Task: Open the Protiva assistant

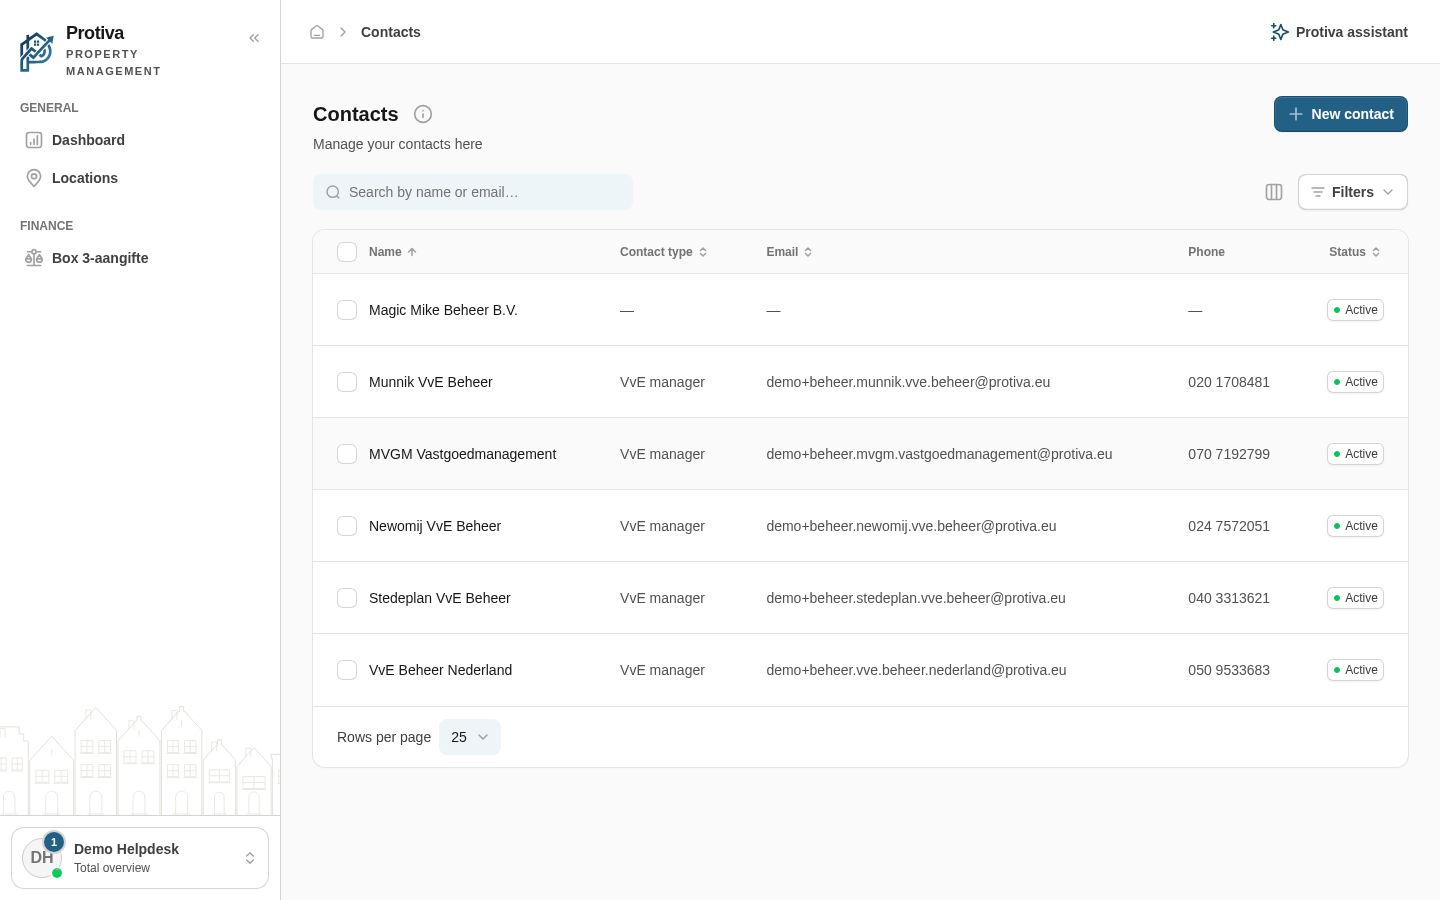Action: (1339, 32)
